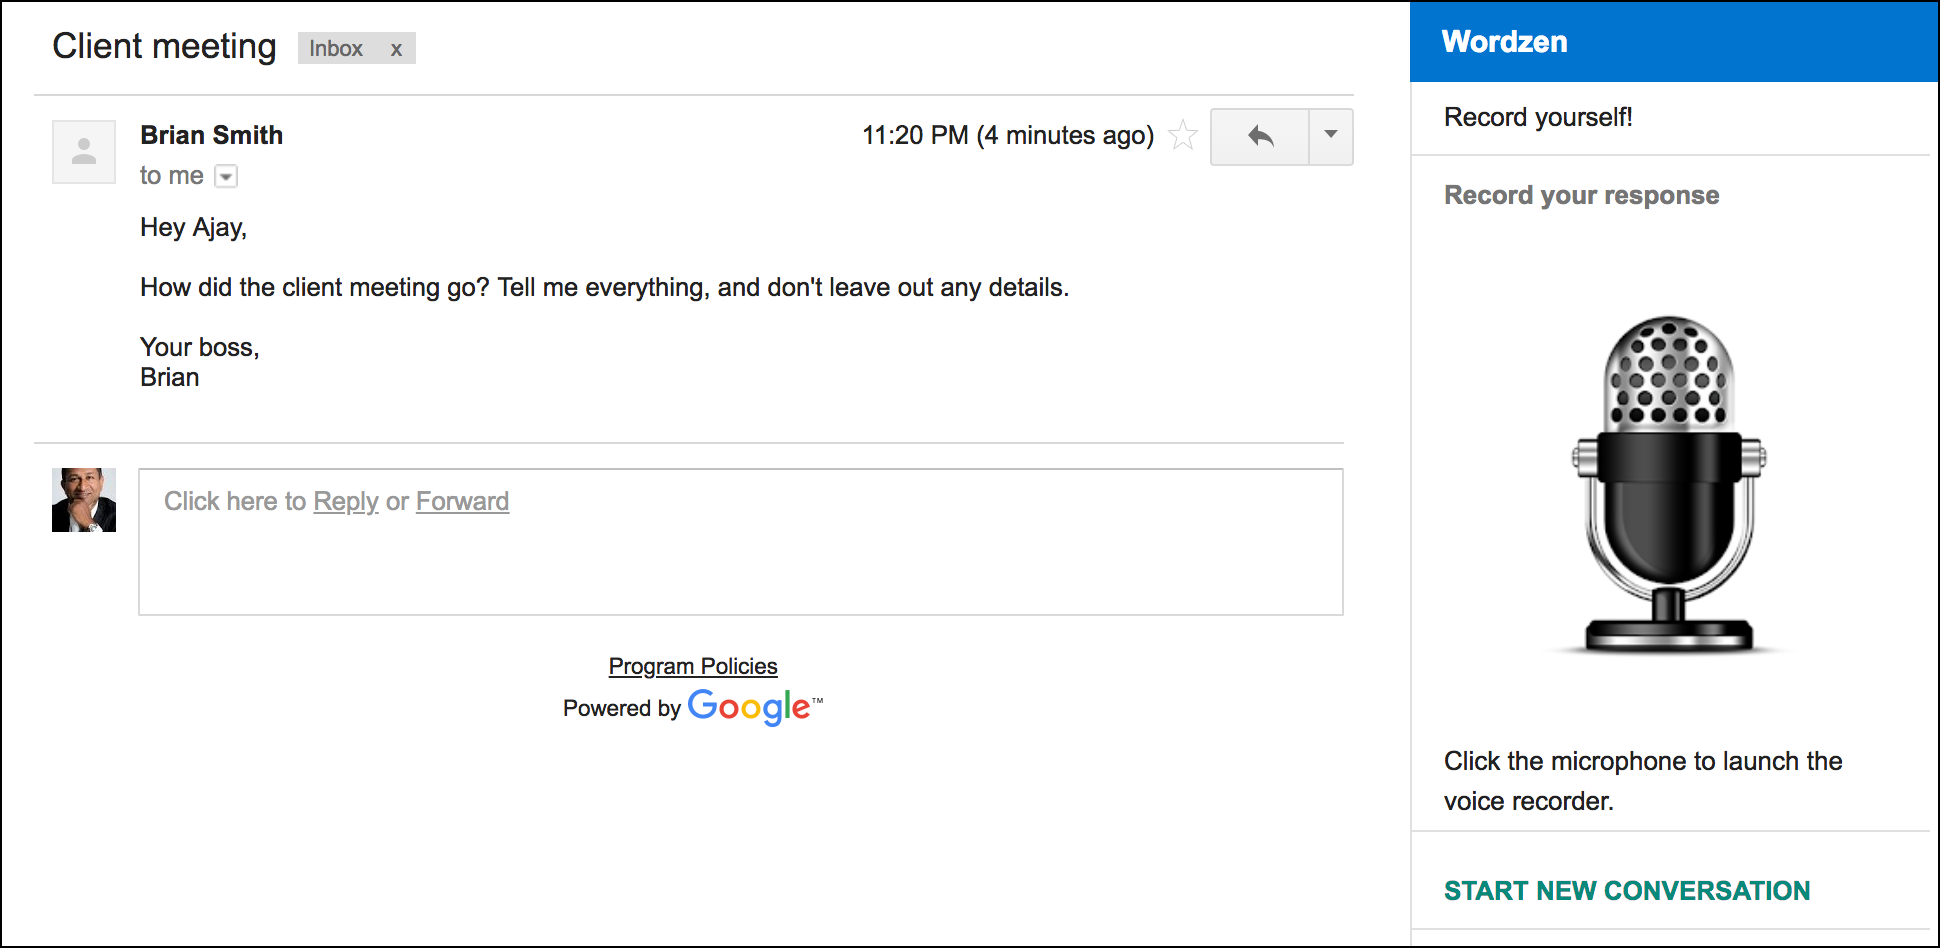Click the Record yourself! section header
The width and height of the screenshot is (1940, 948).
click(x=1538, y=117)
